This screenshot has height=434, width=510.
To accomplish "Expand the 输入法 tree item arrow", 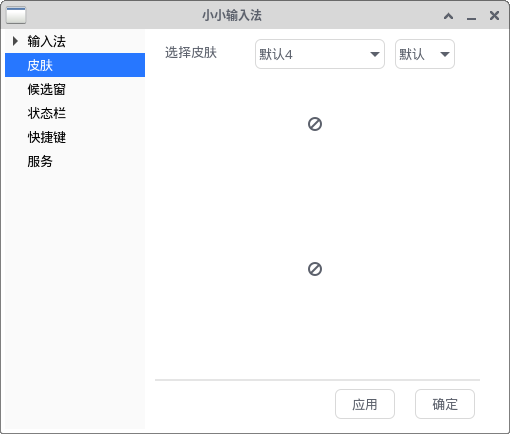I will coord(15,41).
